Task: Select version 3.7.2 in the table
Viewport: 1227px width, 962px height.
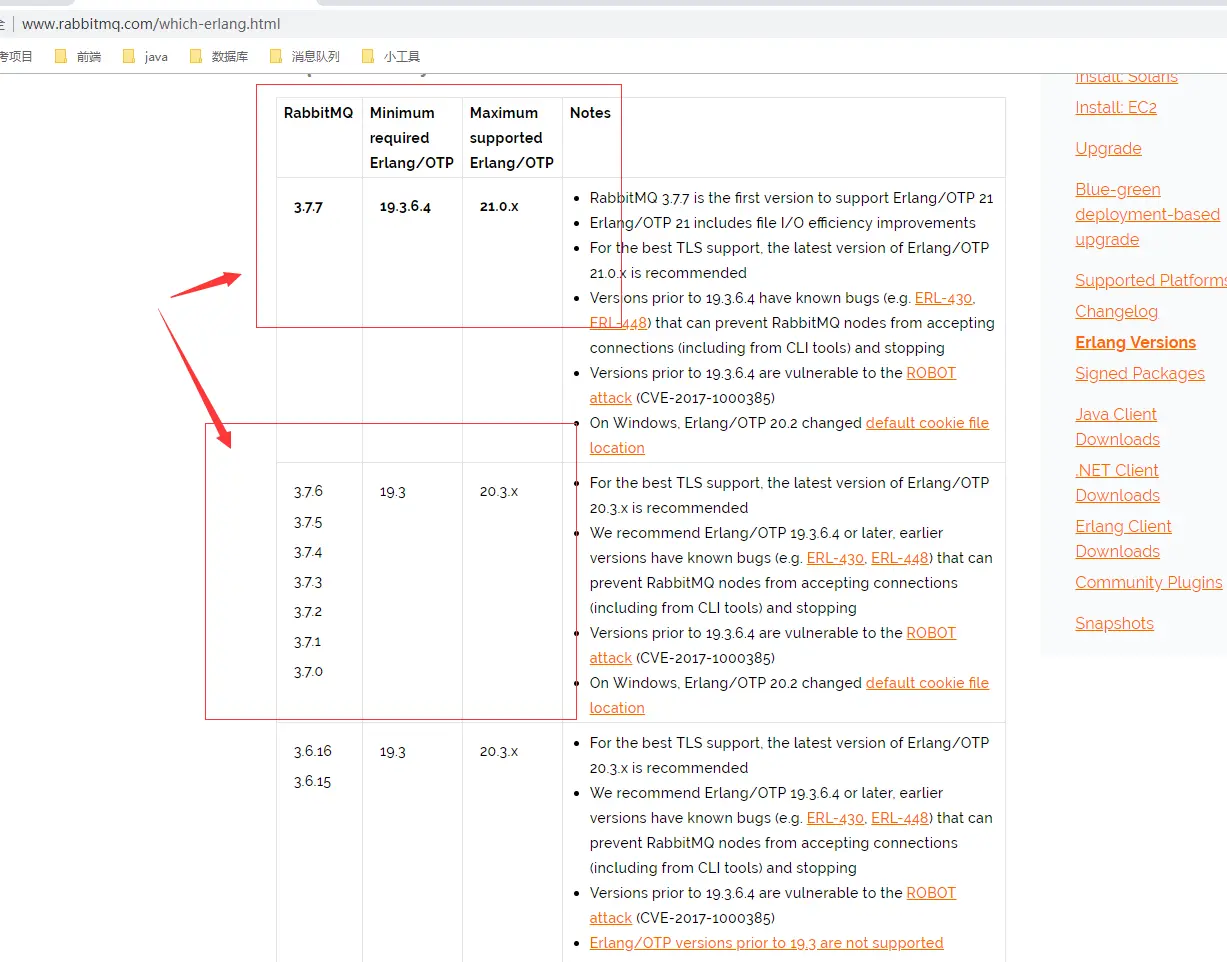Action: [x=308, y=612]
